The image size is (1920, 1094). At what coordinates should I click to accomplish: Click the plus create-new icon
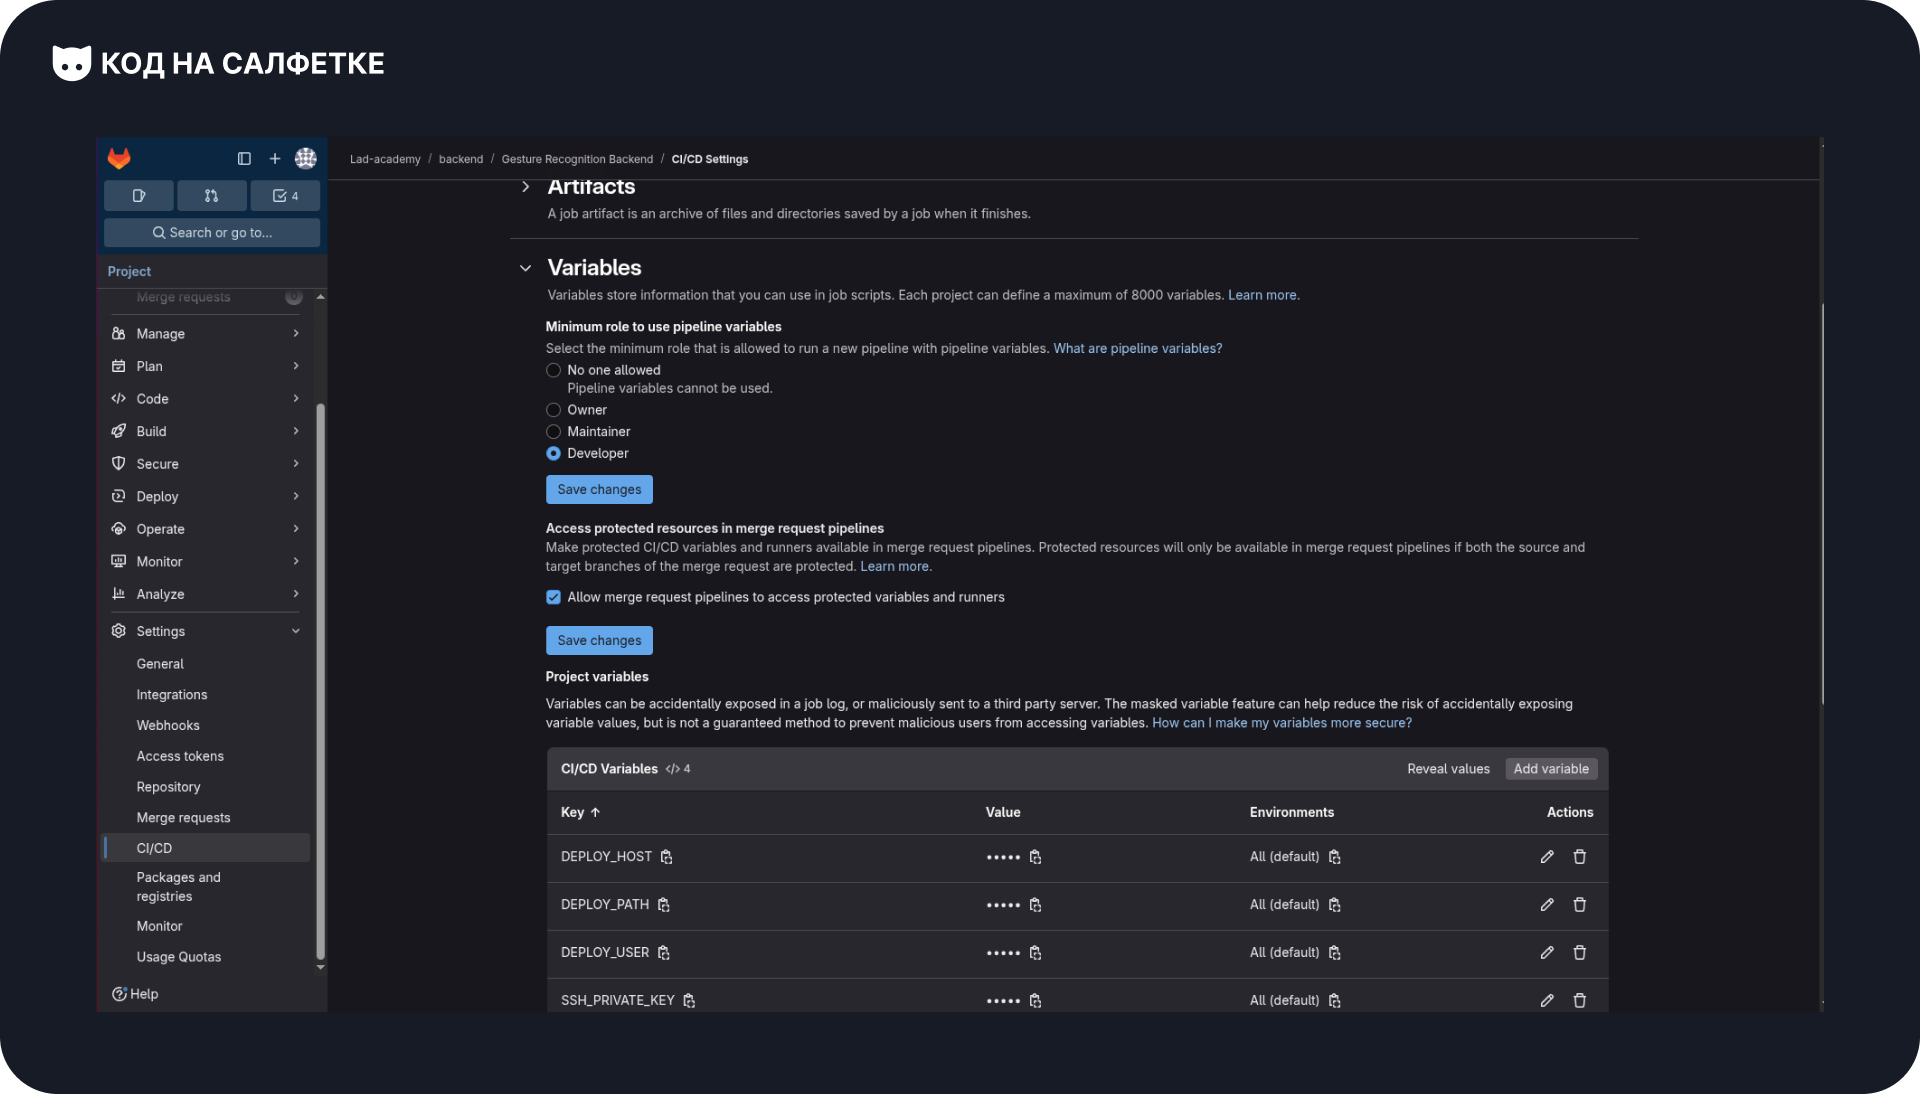tap(275, 158)
